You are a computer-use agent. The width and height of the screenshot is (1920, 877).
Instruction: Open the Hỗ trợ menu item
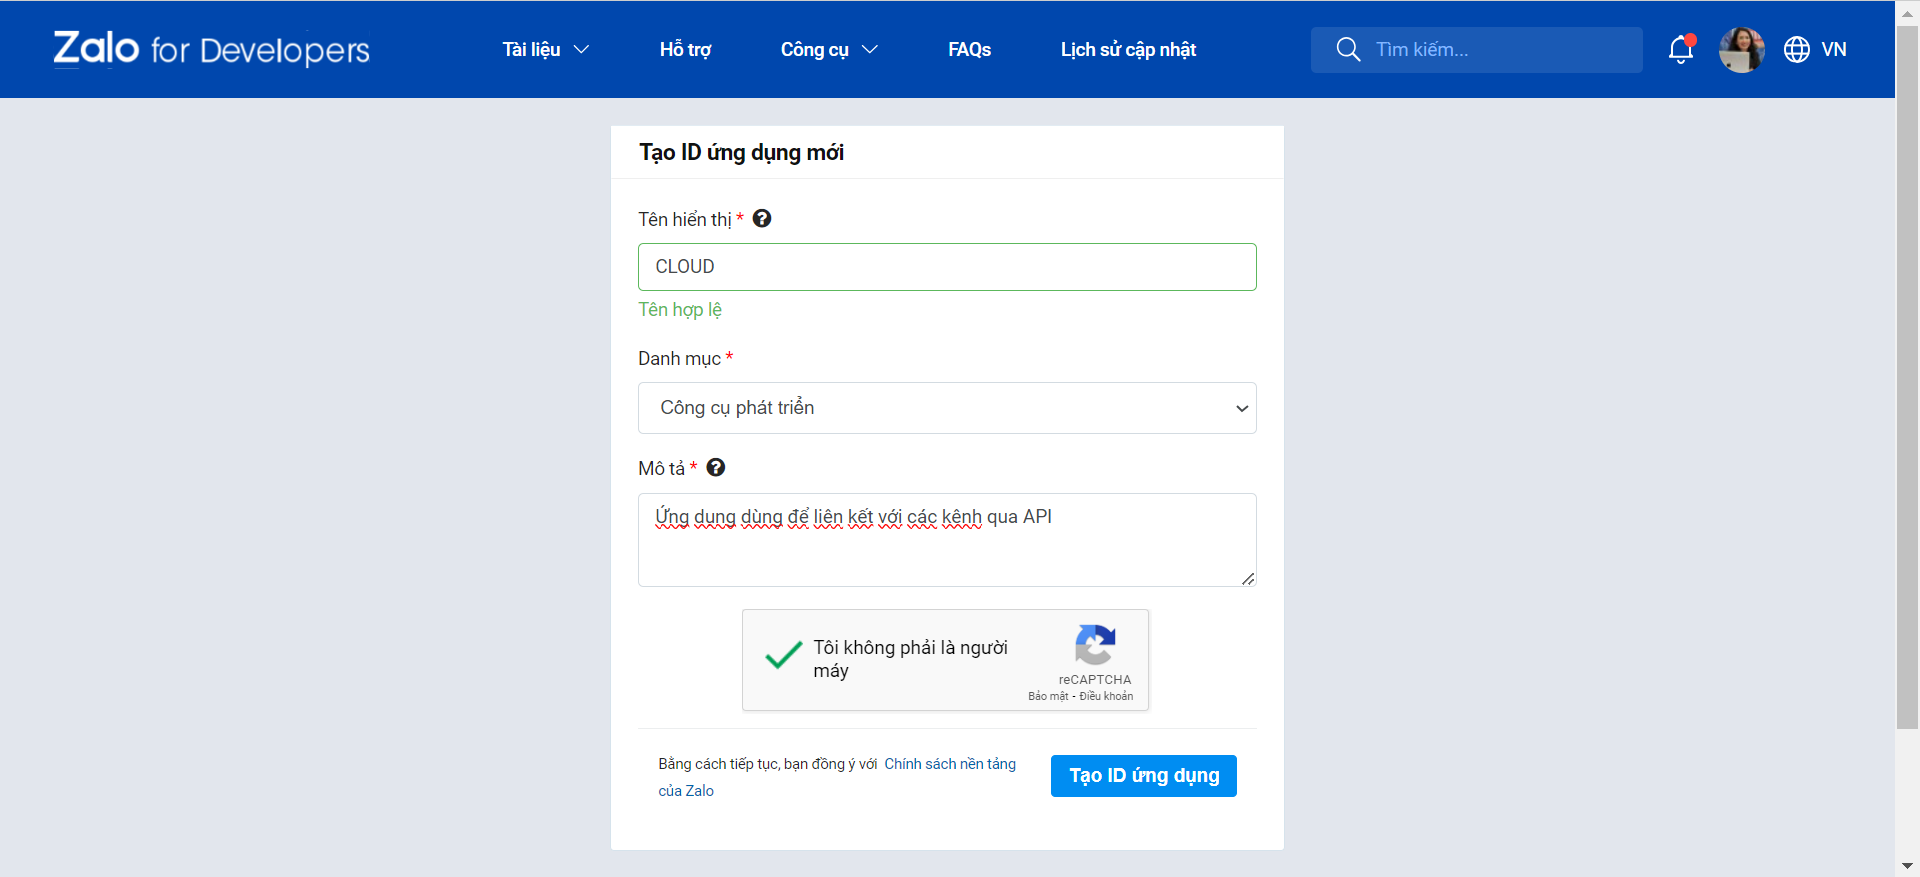click(685, 49)
